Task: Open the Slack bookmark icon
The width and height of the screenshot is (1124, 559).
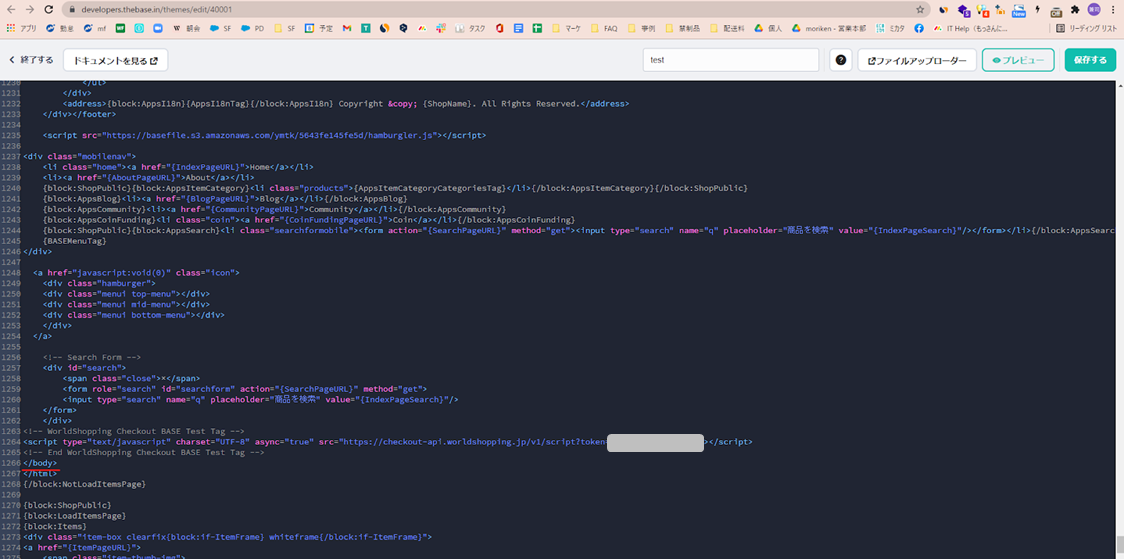Action: coord(442,29)
